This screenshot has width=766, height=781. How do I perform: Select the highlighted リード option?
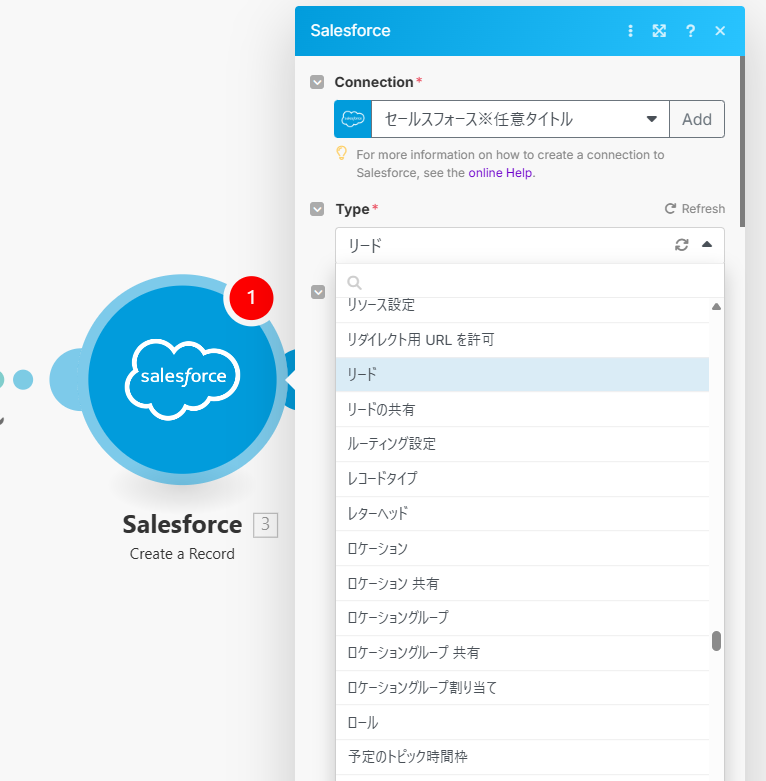coord(522,375)
